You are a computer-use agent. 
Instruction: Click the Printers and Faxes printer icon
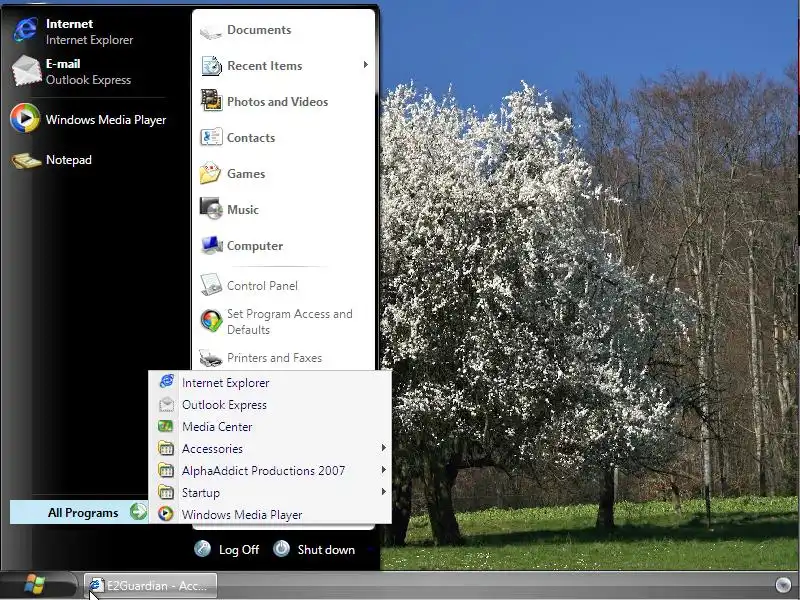tap(211, 358)
